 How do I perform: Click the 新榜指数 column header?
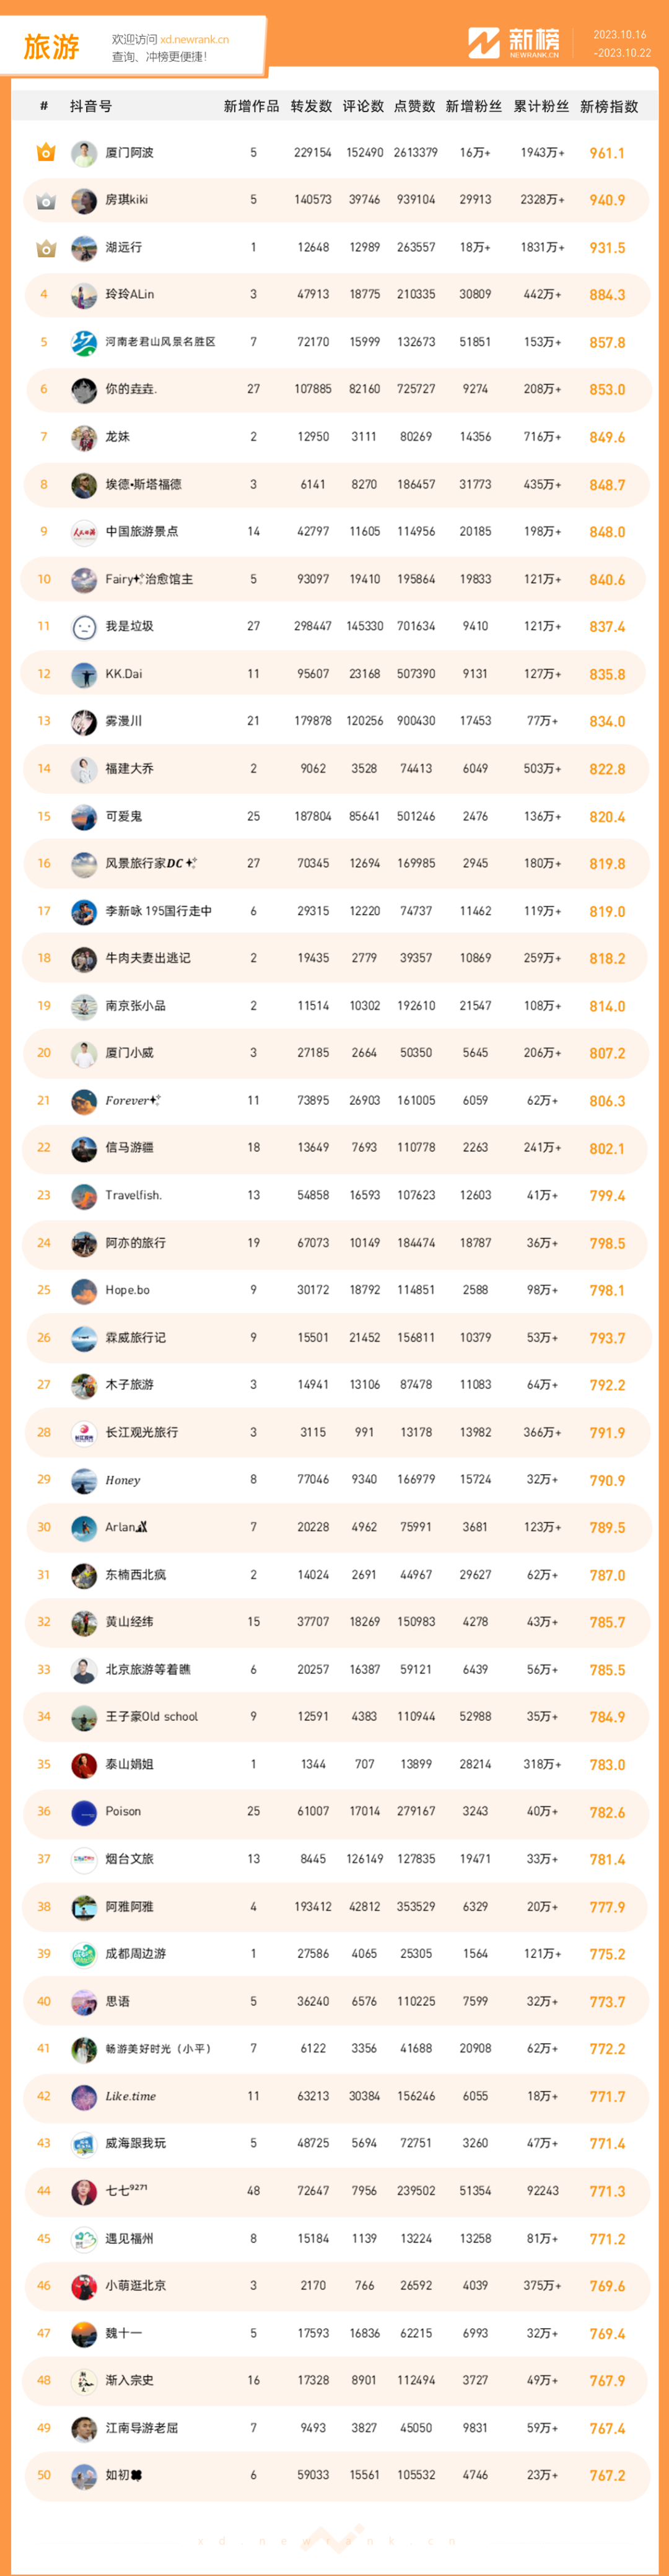(609, 106)
